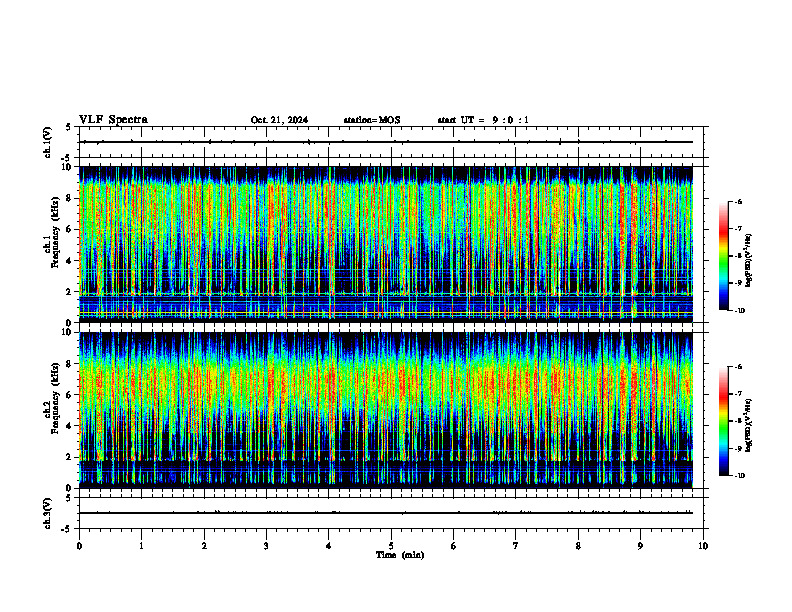Click the ch.2 "Frequency (kHz)" axis label
The height and width of the screenshot is (612, 792).
point(56,397)
